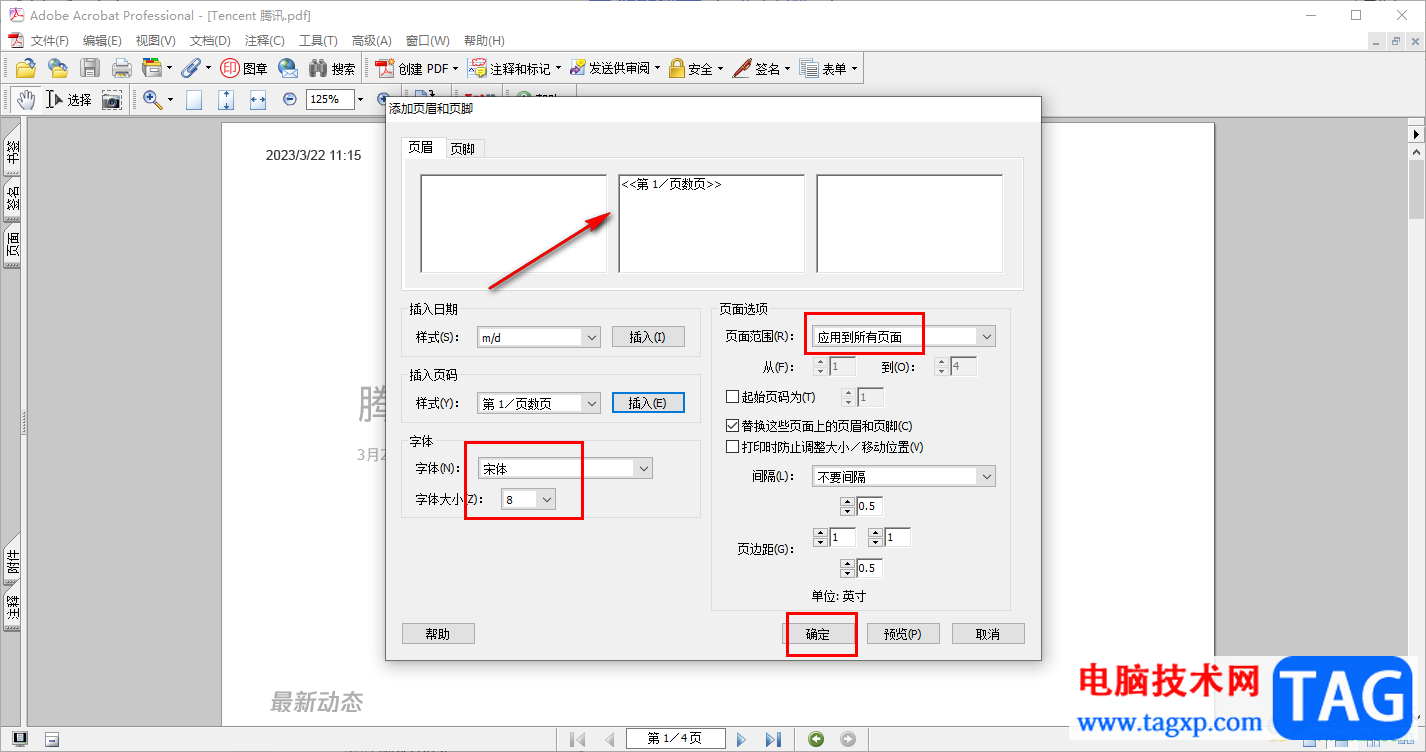Screen dimensions: 1426x752
Task: Click the open web page folder icon
Action: [x=58, y=68]
